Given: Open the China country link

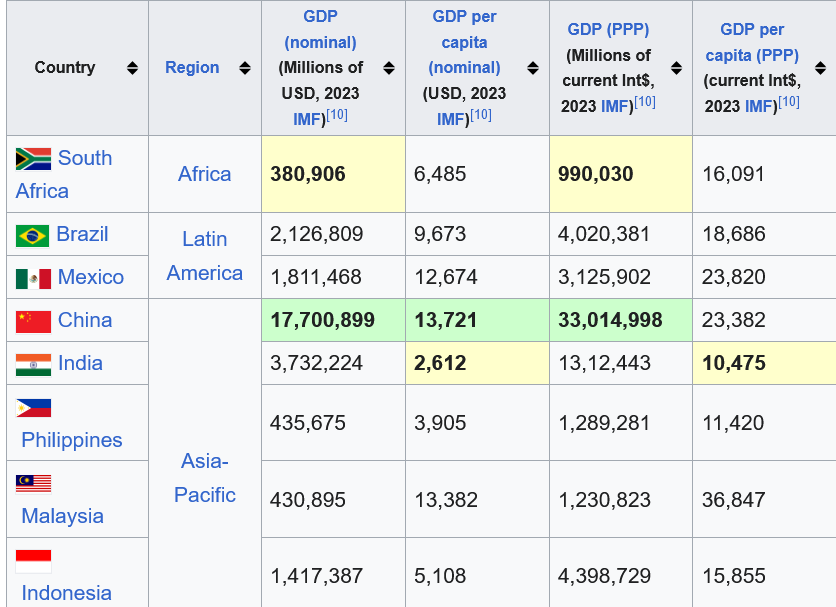Looking at the screenshot, I should tap(85, 320).
